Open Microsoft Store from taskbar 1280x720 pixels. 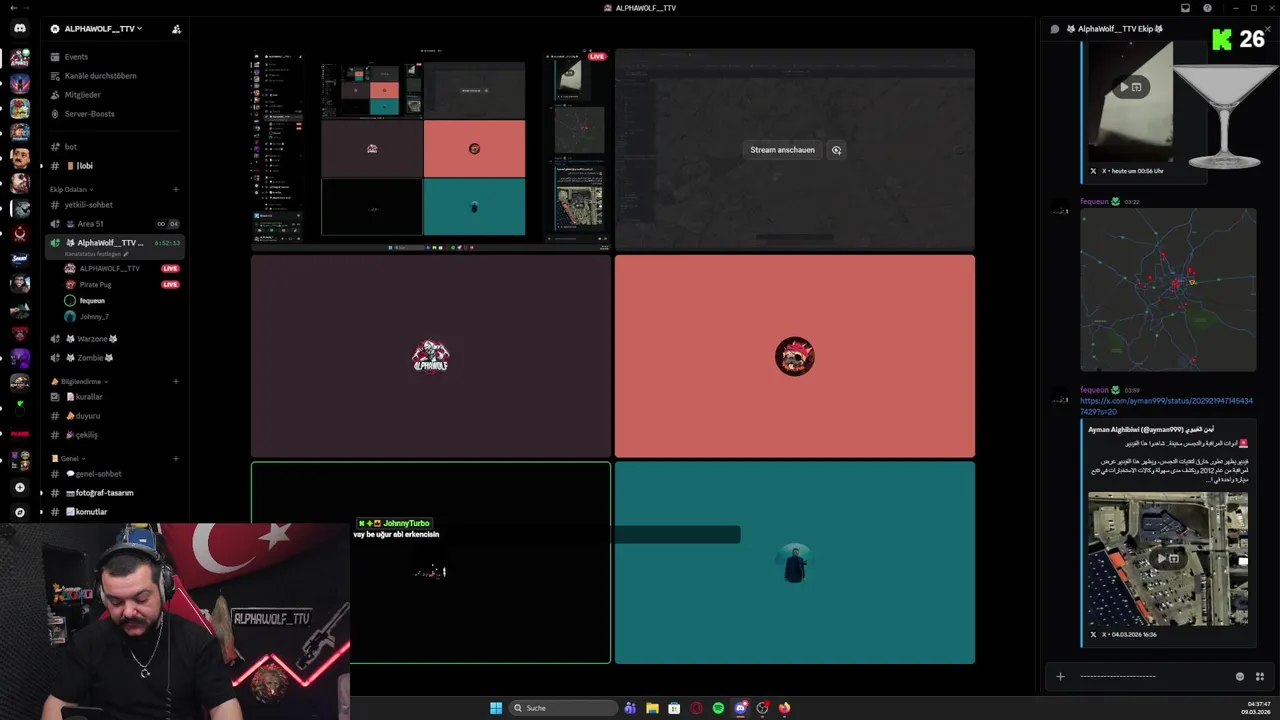tap(674, 708)
